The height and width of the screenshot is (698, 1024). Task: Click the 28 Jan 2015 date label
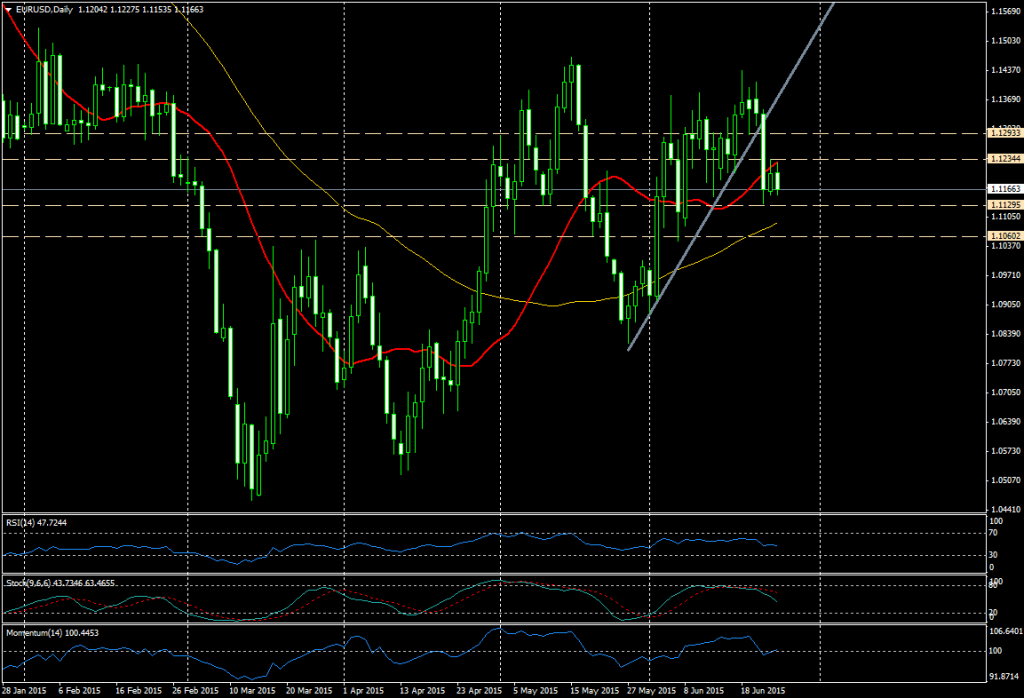pos(25,690)
